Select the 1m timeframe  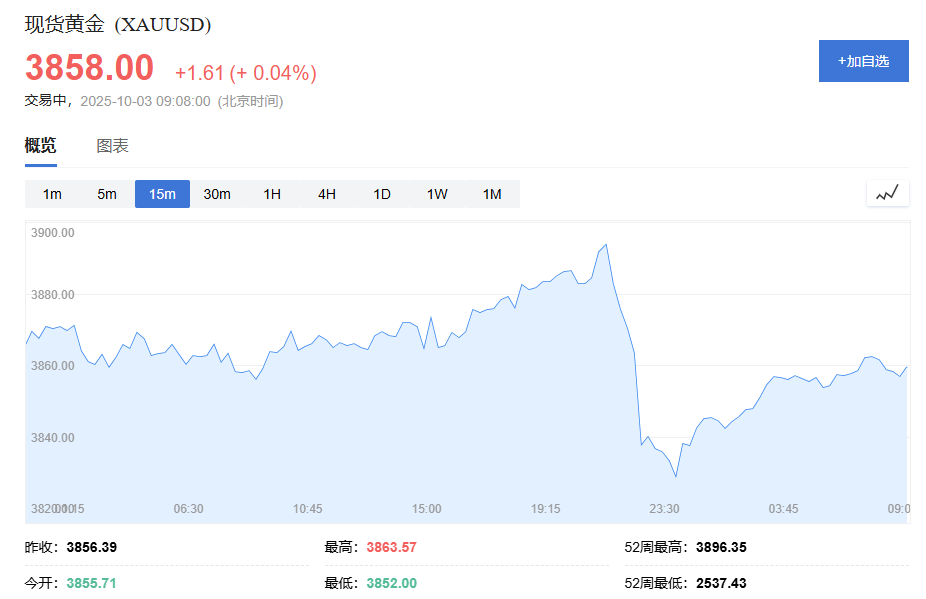[x=52, y=193]
